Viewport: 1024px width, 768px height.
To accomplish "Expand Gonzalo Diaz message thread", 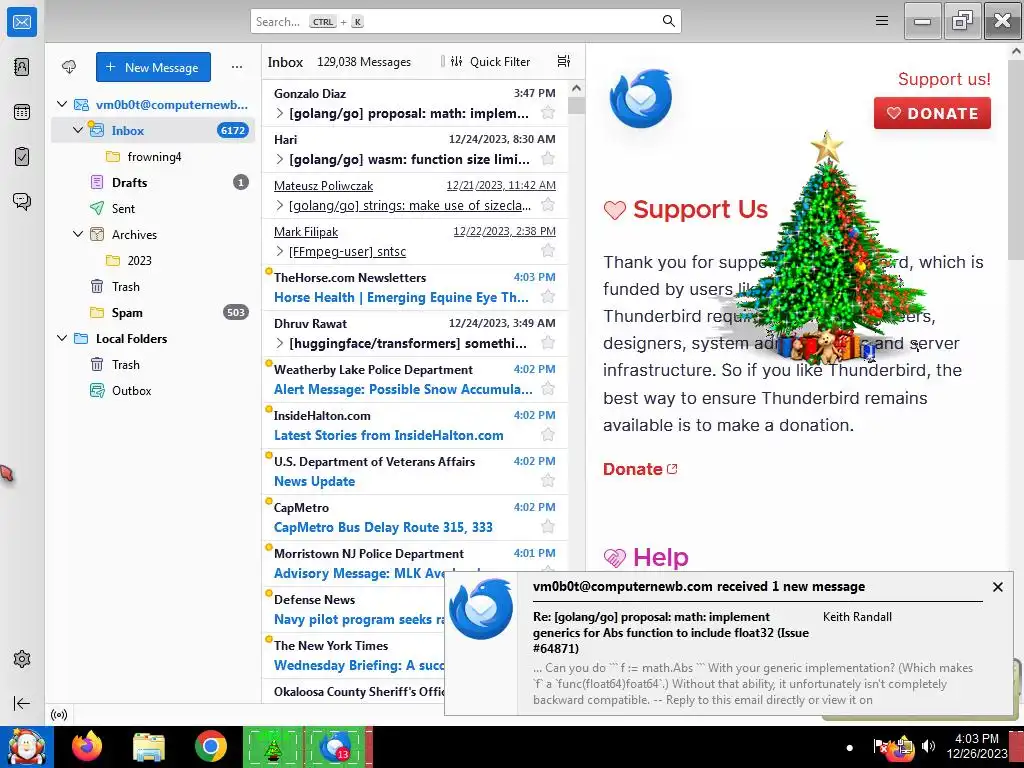I will point(280,113).
